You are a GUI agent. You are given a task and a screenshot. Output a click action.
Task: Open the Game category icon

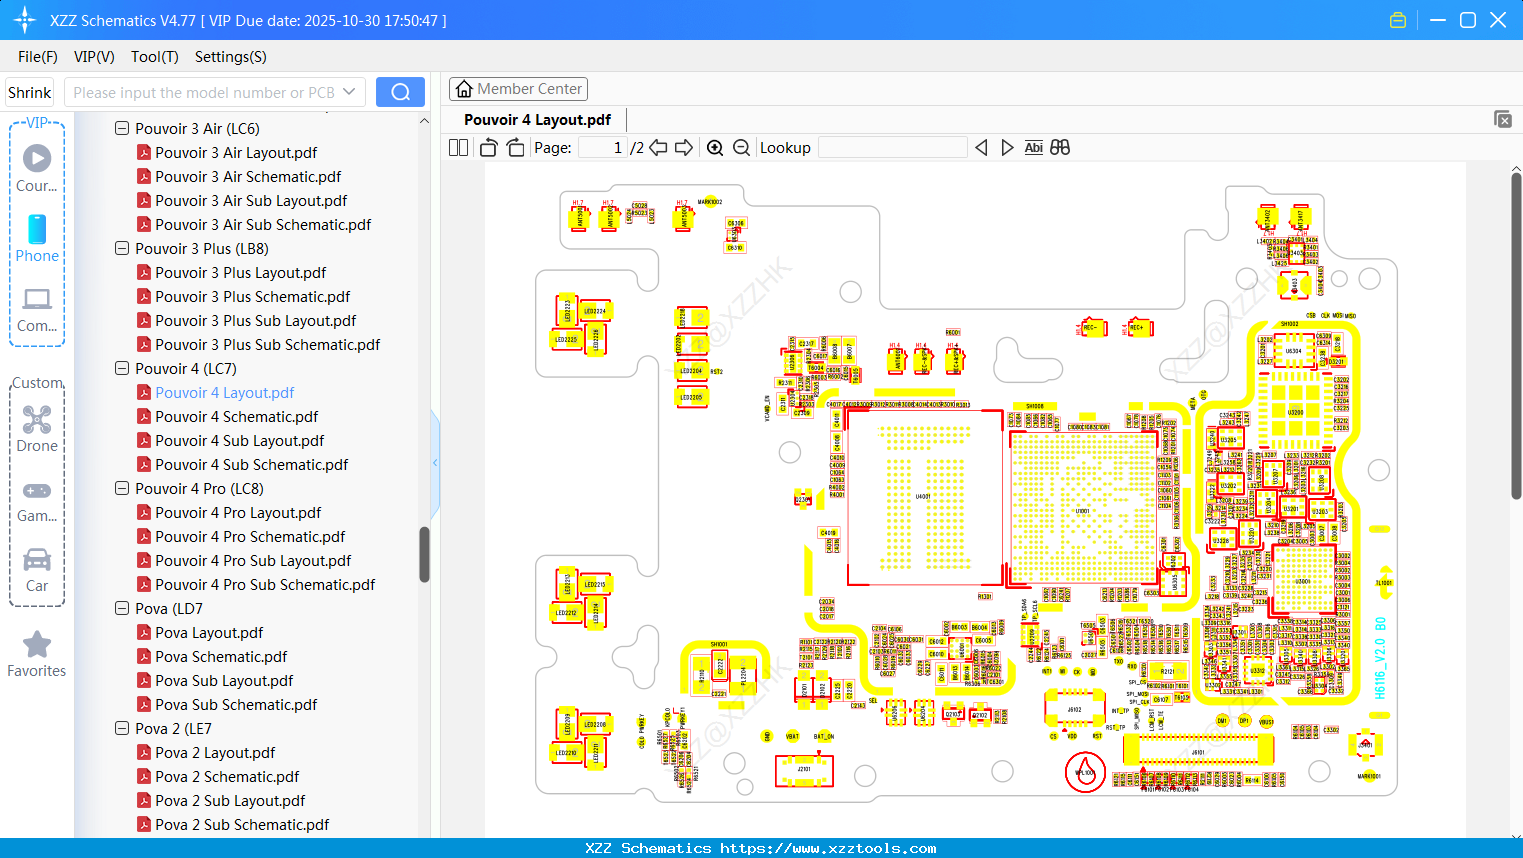coord(36,490)
